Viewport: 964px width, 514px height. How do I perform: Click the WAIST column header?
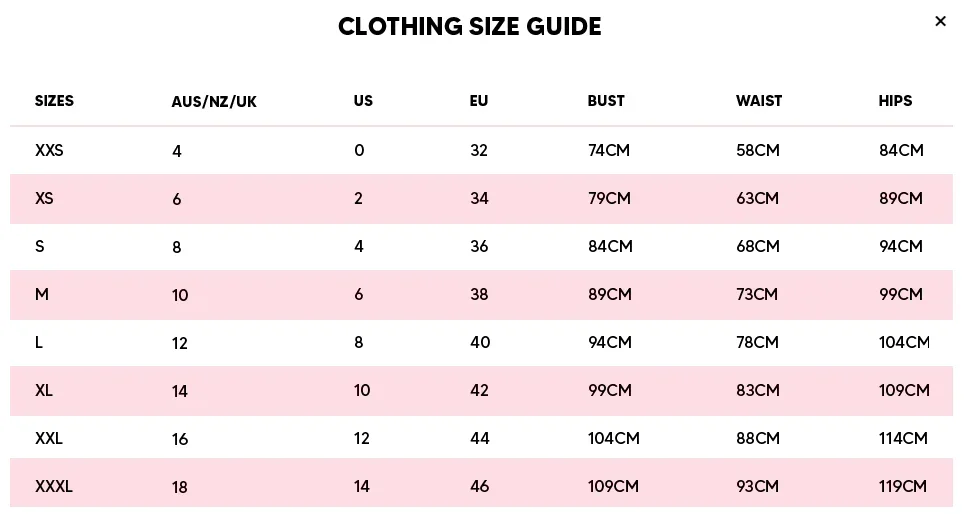pyautogui.click(x=759, y=101)
